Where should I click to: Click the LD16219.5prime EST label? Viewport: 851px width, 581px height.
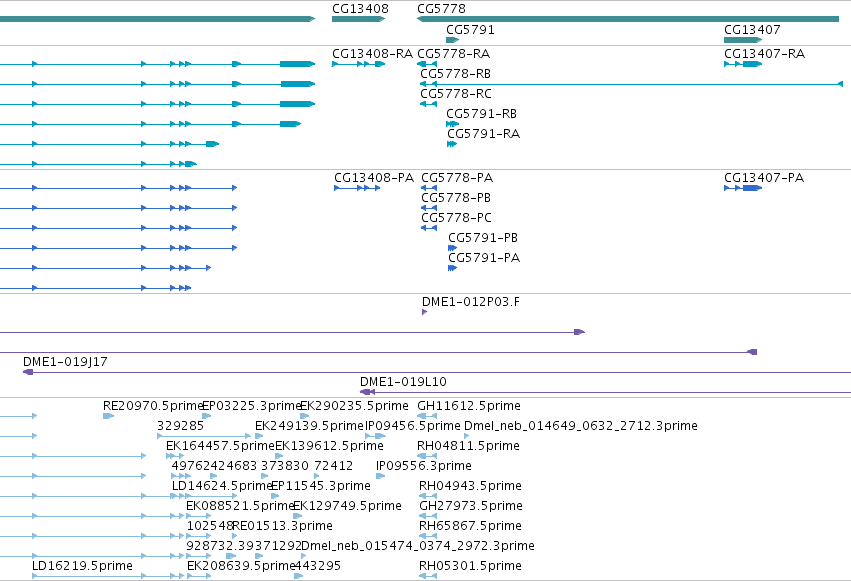82,566
